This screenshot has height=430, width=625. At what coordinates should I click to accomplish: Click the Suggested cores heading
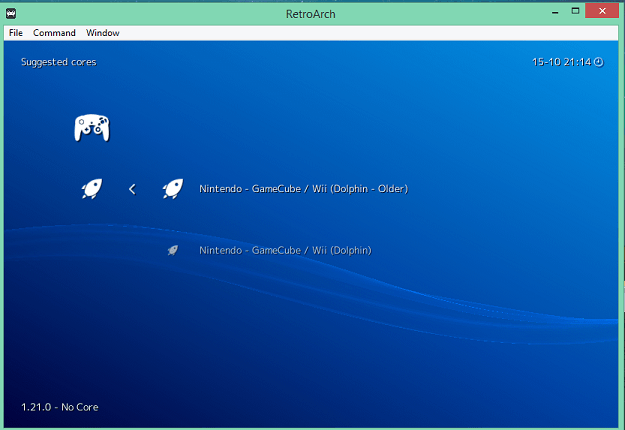(58, 62)
